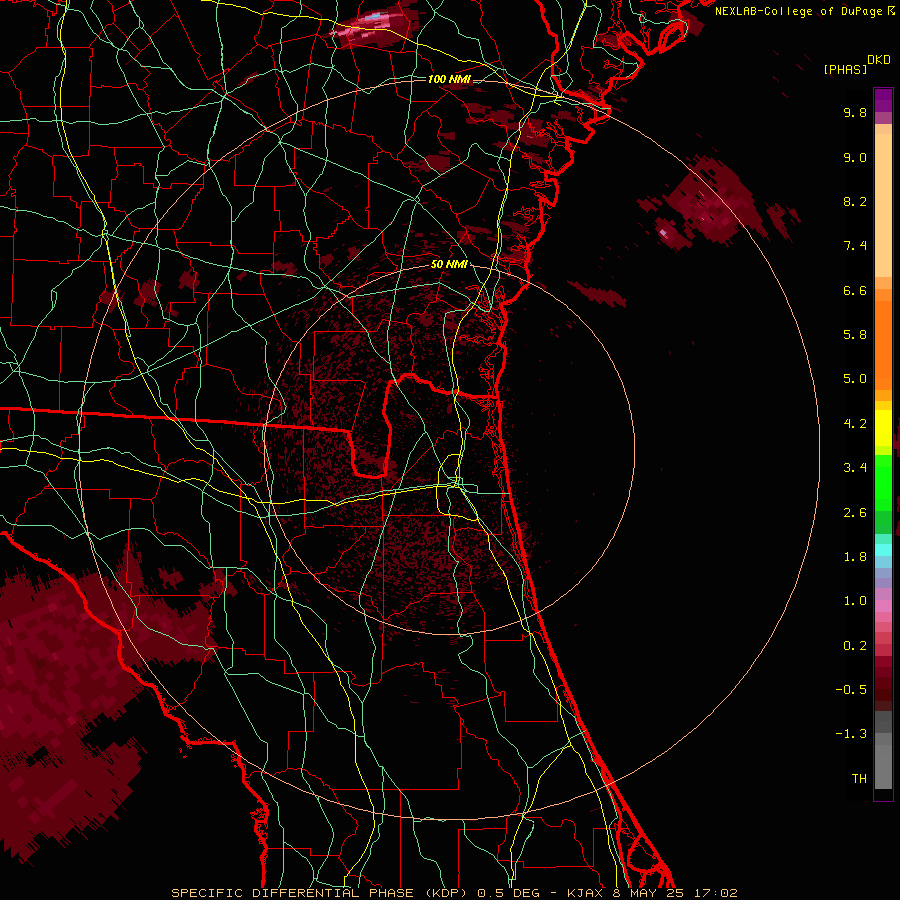Click the 2.6 value on the color scale

[855, 513]
